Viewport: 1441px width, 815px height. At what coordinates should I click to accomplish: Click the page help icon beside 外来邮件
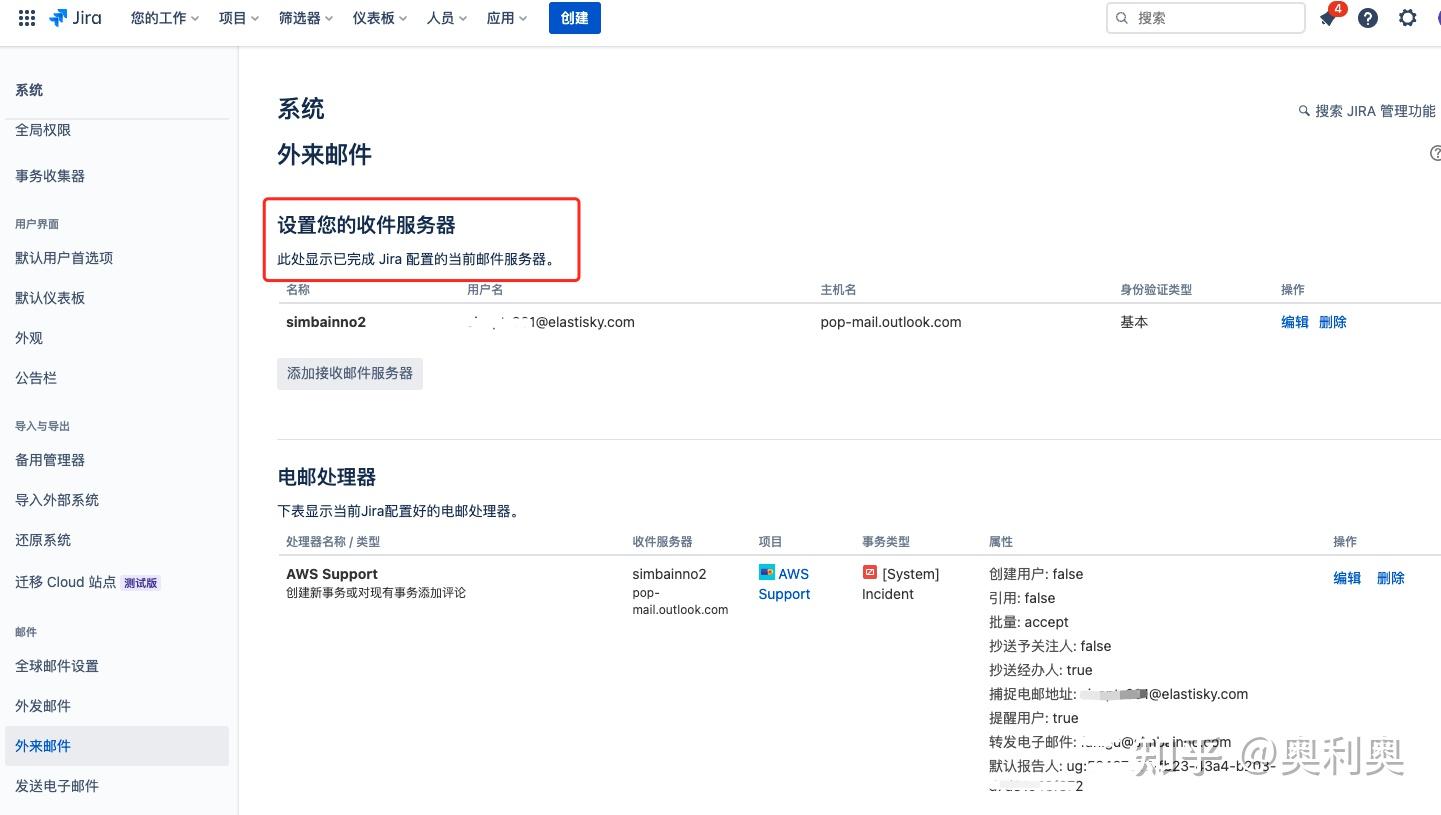point(1435,153)
